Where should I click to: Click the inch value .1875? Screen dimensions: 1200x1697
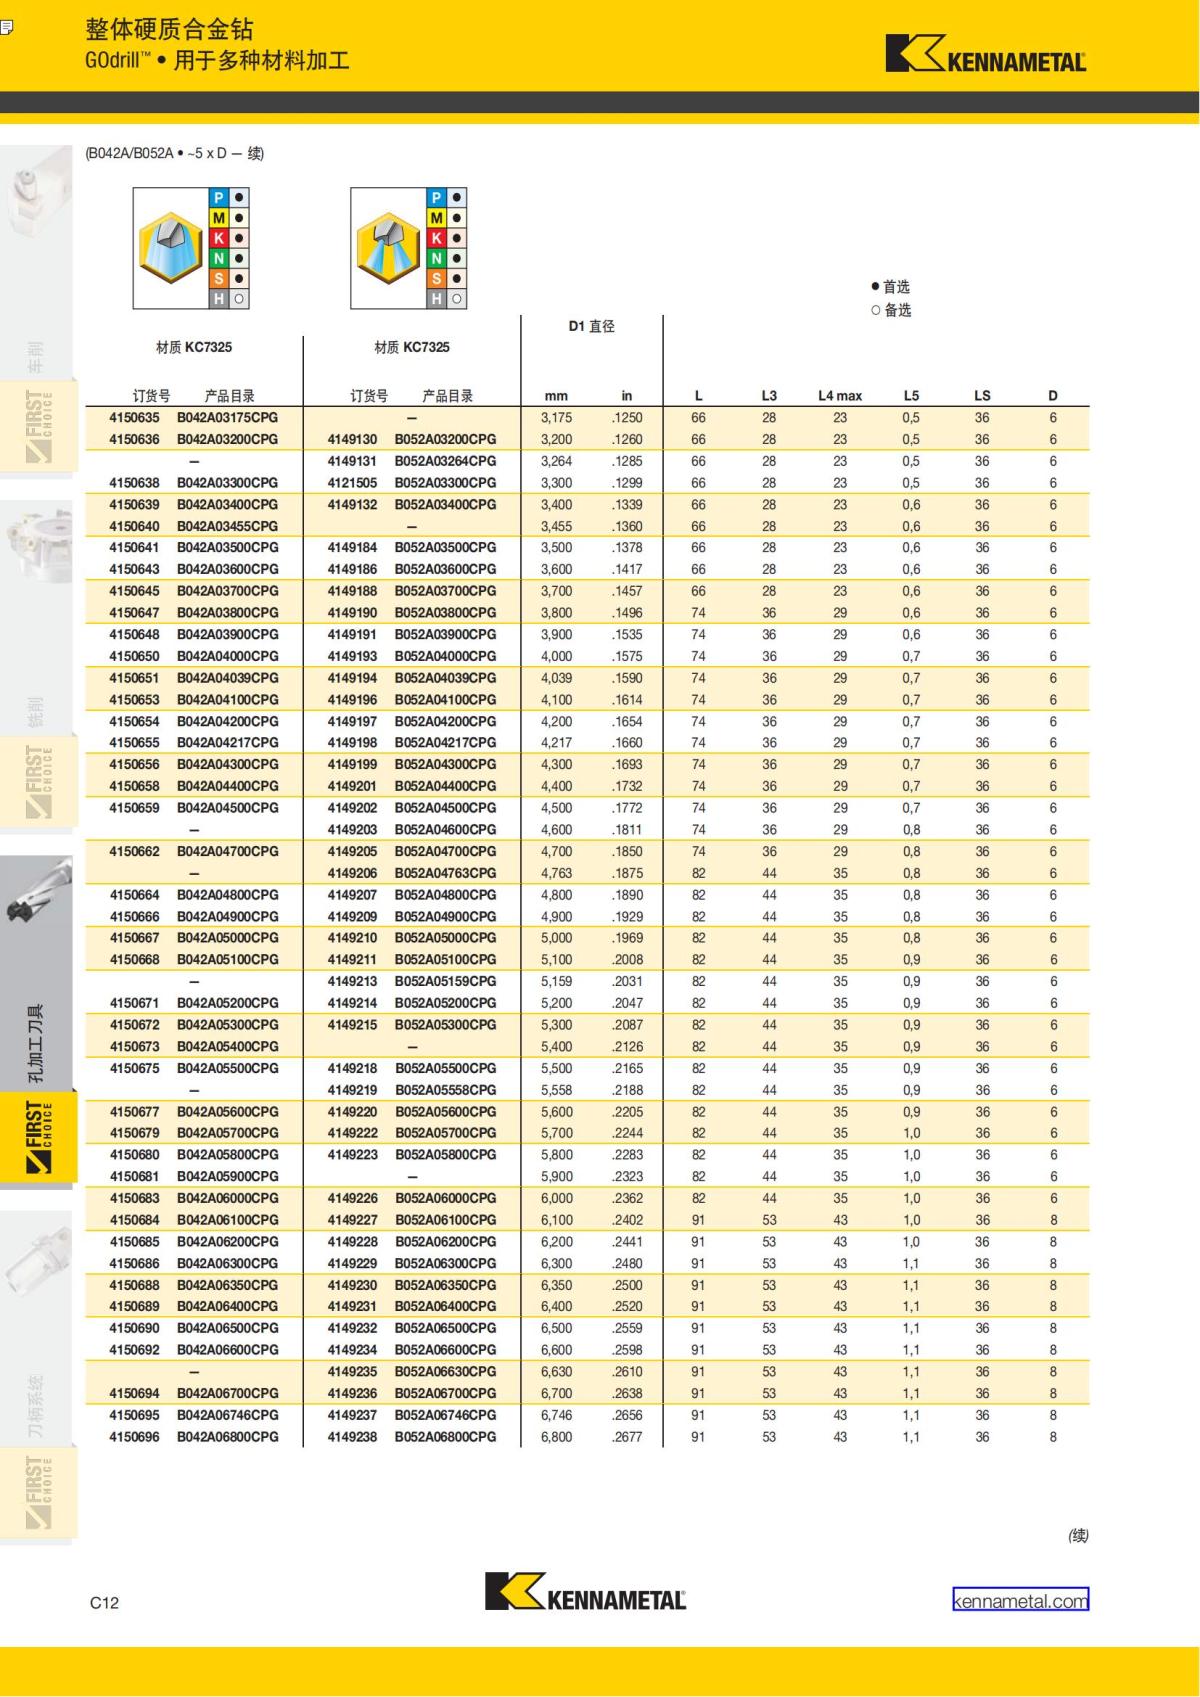pos(628,873)
